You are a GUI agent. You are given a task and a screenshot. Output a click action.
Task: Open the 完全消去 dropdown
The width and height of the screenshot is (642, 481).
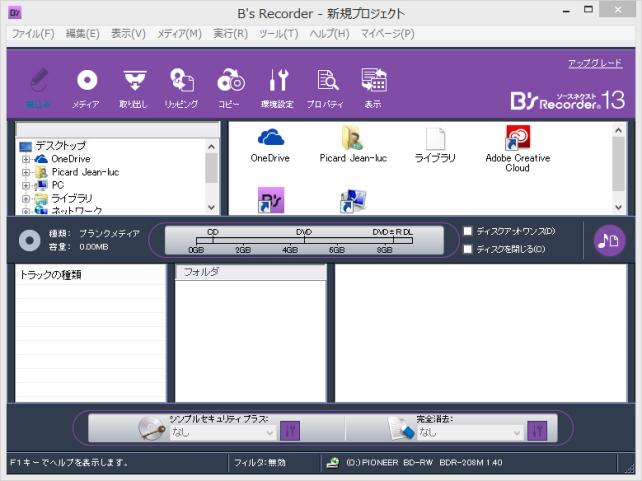point(470,432)
